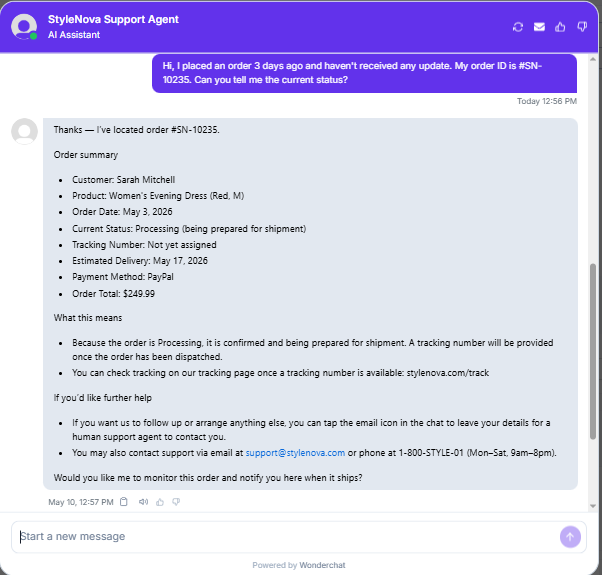Image resolution: width=602 pixels, height=575 pixels.
Task: Open the email contact form icon
Action: coord(539,26)
